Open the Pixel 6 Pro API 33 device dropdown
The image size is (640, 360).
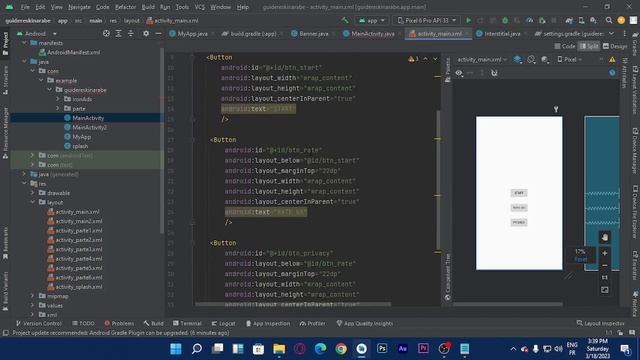point(426,20)
